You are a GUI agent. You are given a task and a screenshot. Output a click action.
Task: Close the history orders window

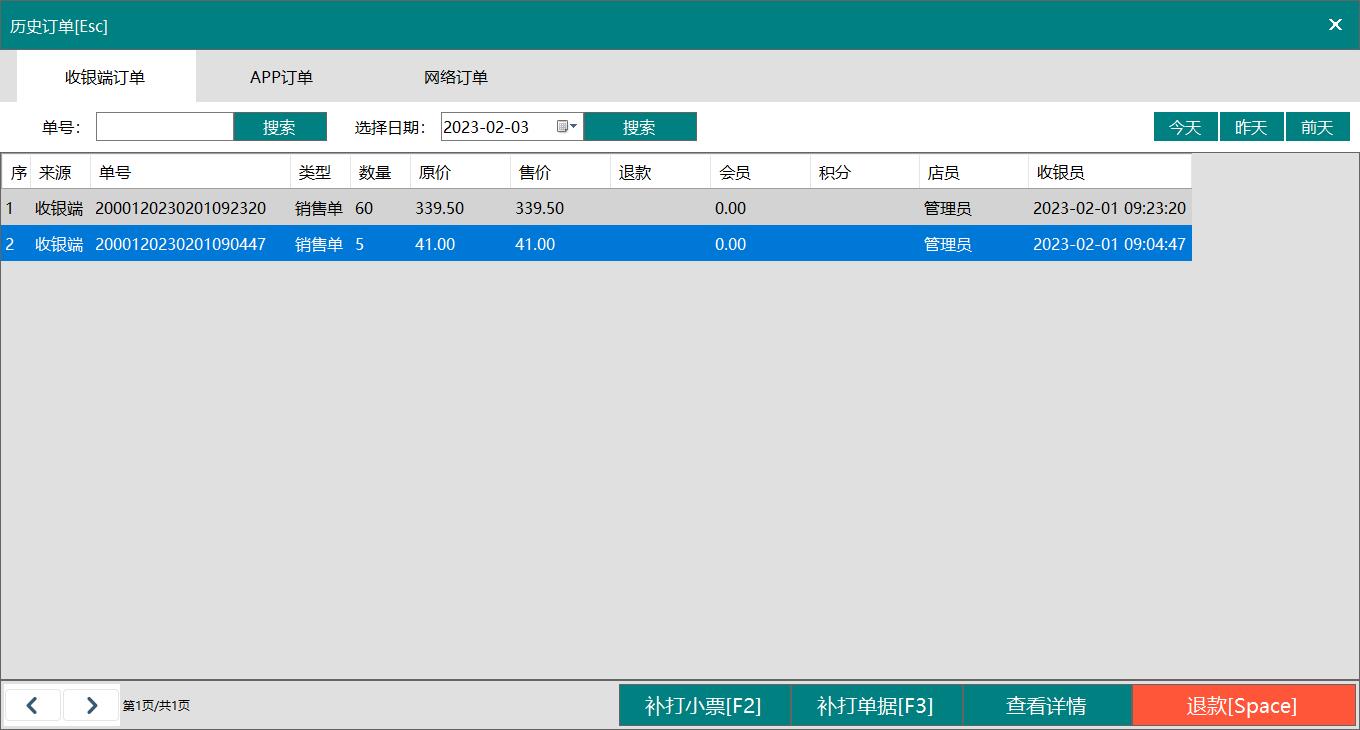(1335, 25)
